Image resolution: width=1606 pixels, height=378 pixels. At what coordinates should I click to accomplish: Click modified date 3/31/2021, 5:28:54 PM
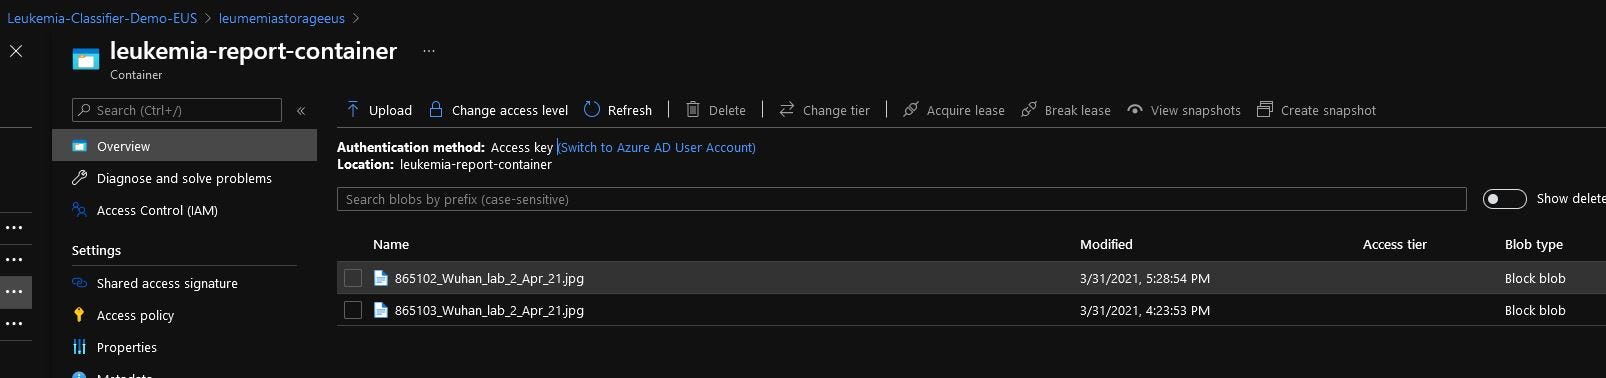pos(1145,278)
